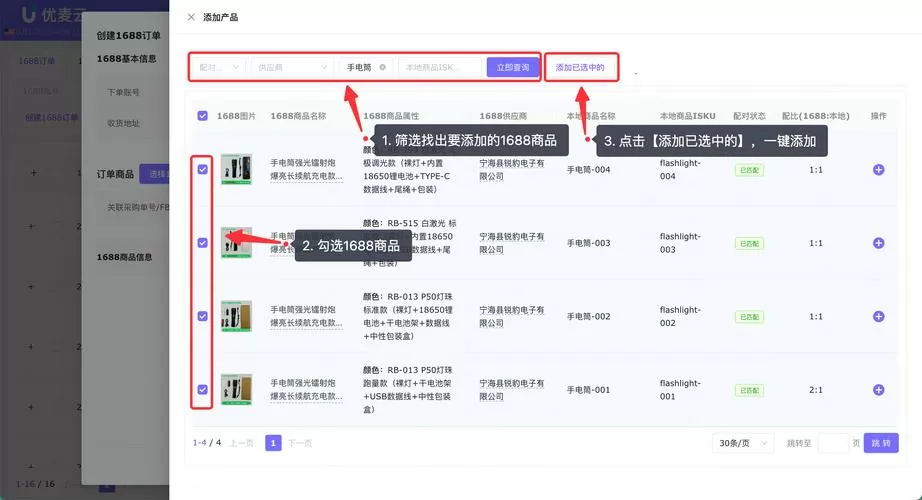Viewport: 922px width, 500px height.
Task: Click the 配对状态 column header
Action: pyautogui.click(x=749, y=116)
